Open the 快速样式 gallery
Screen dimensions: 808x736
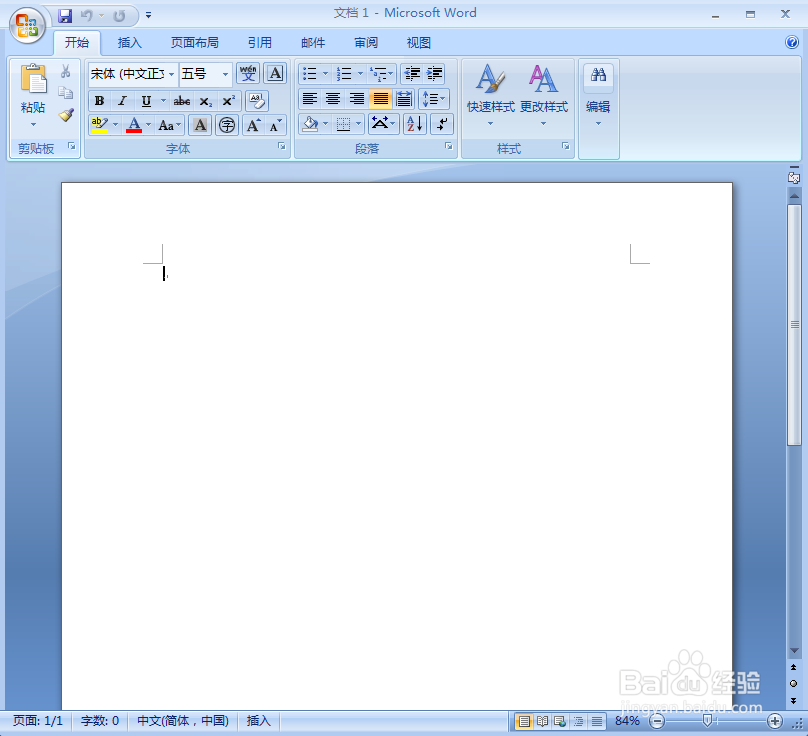coord(491,96)
